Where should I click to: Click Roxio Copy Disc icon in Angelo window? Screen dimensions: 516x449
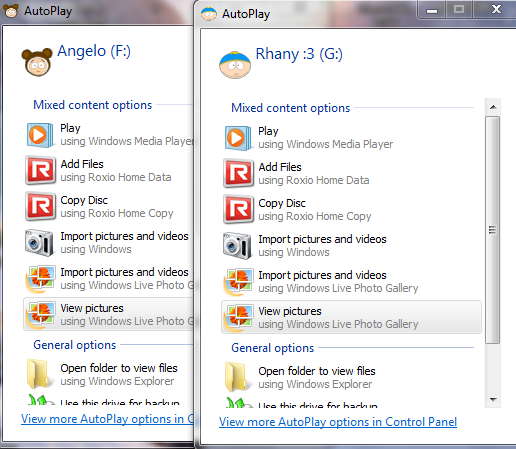(x=40, y=207)
